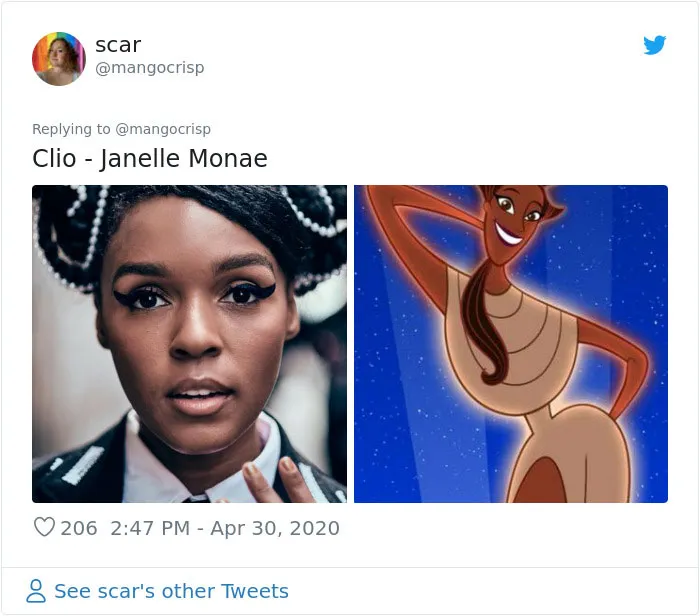Screen dimensions: 700x616
Task: Open the 2:47 PM time link
Action: pos(150,528)
